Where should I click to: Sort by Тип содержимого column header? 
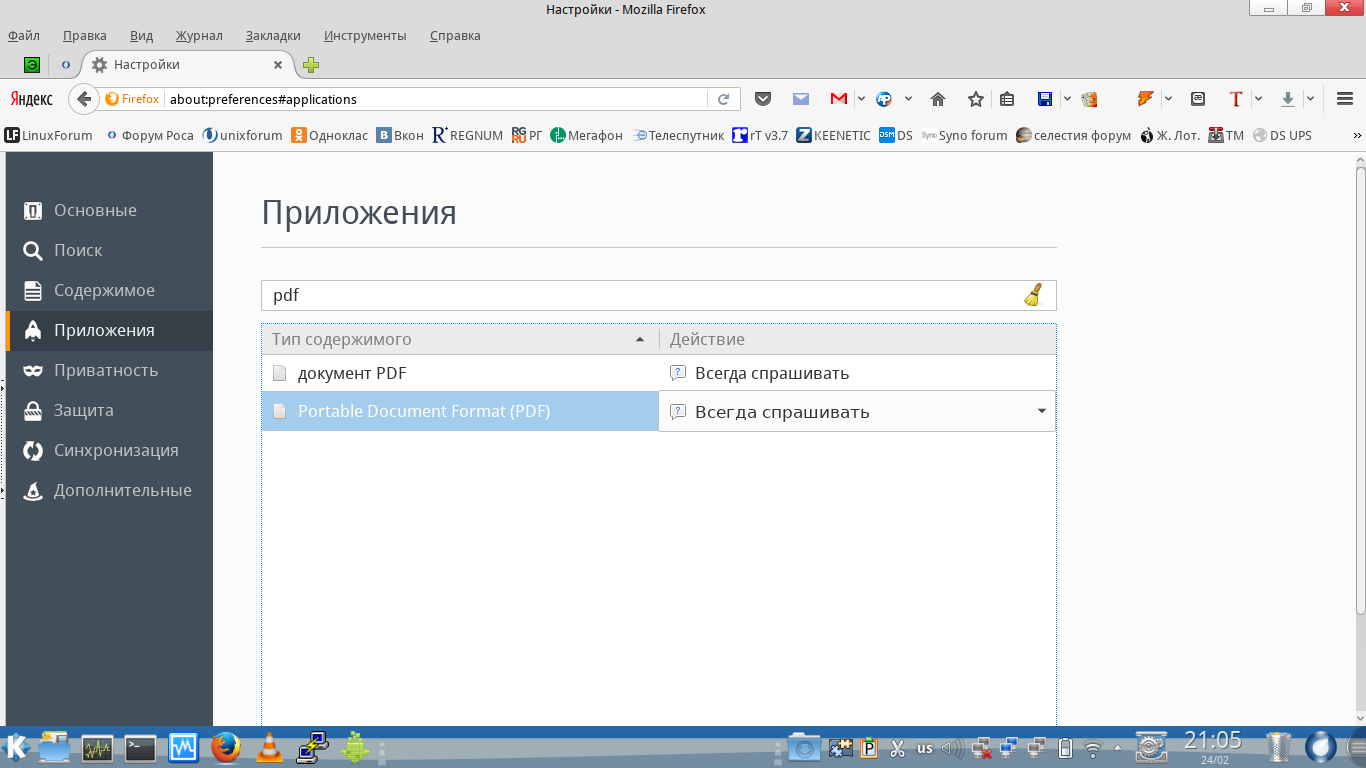coord(460,339)
